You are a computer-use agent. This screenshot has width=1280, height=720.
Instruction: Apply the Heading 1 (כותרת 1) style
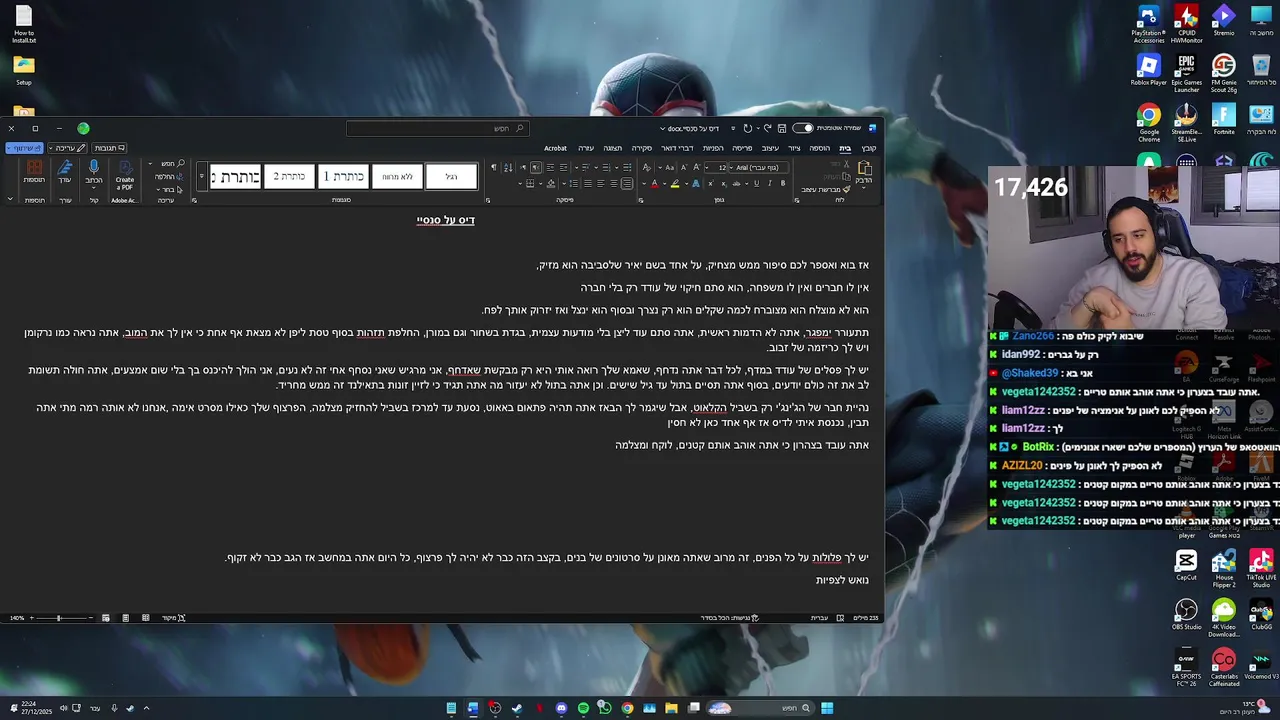point(343,177)
